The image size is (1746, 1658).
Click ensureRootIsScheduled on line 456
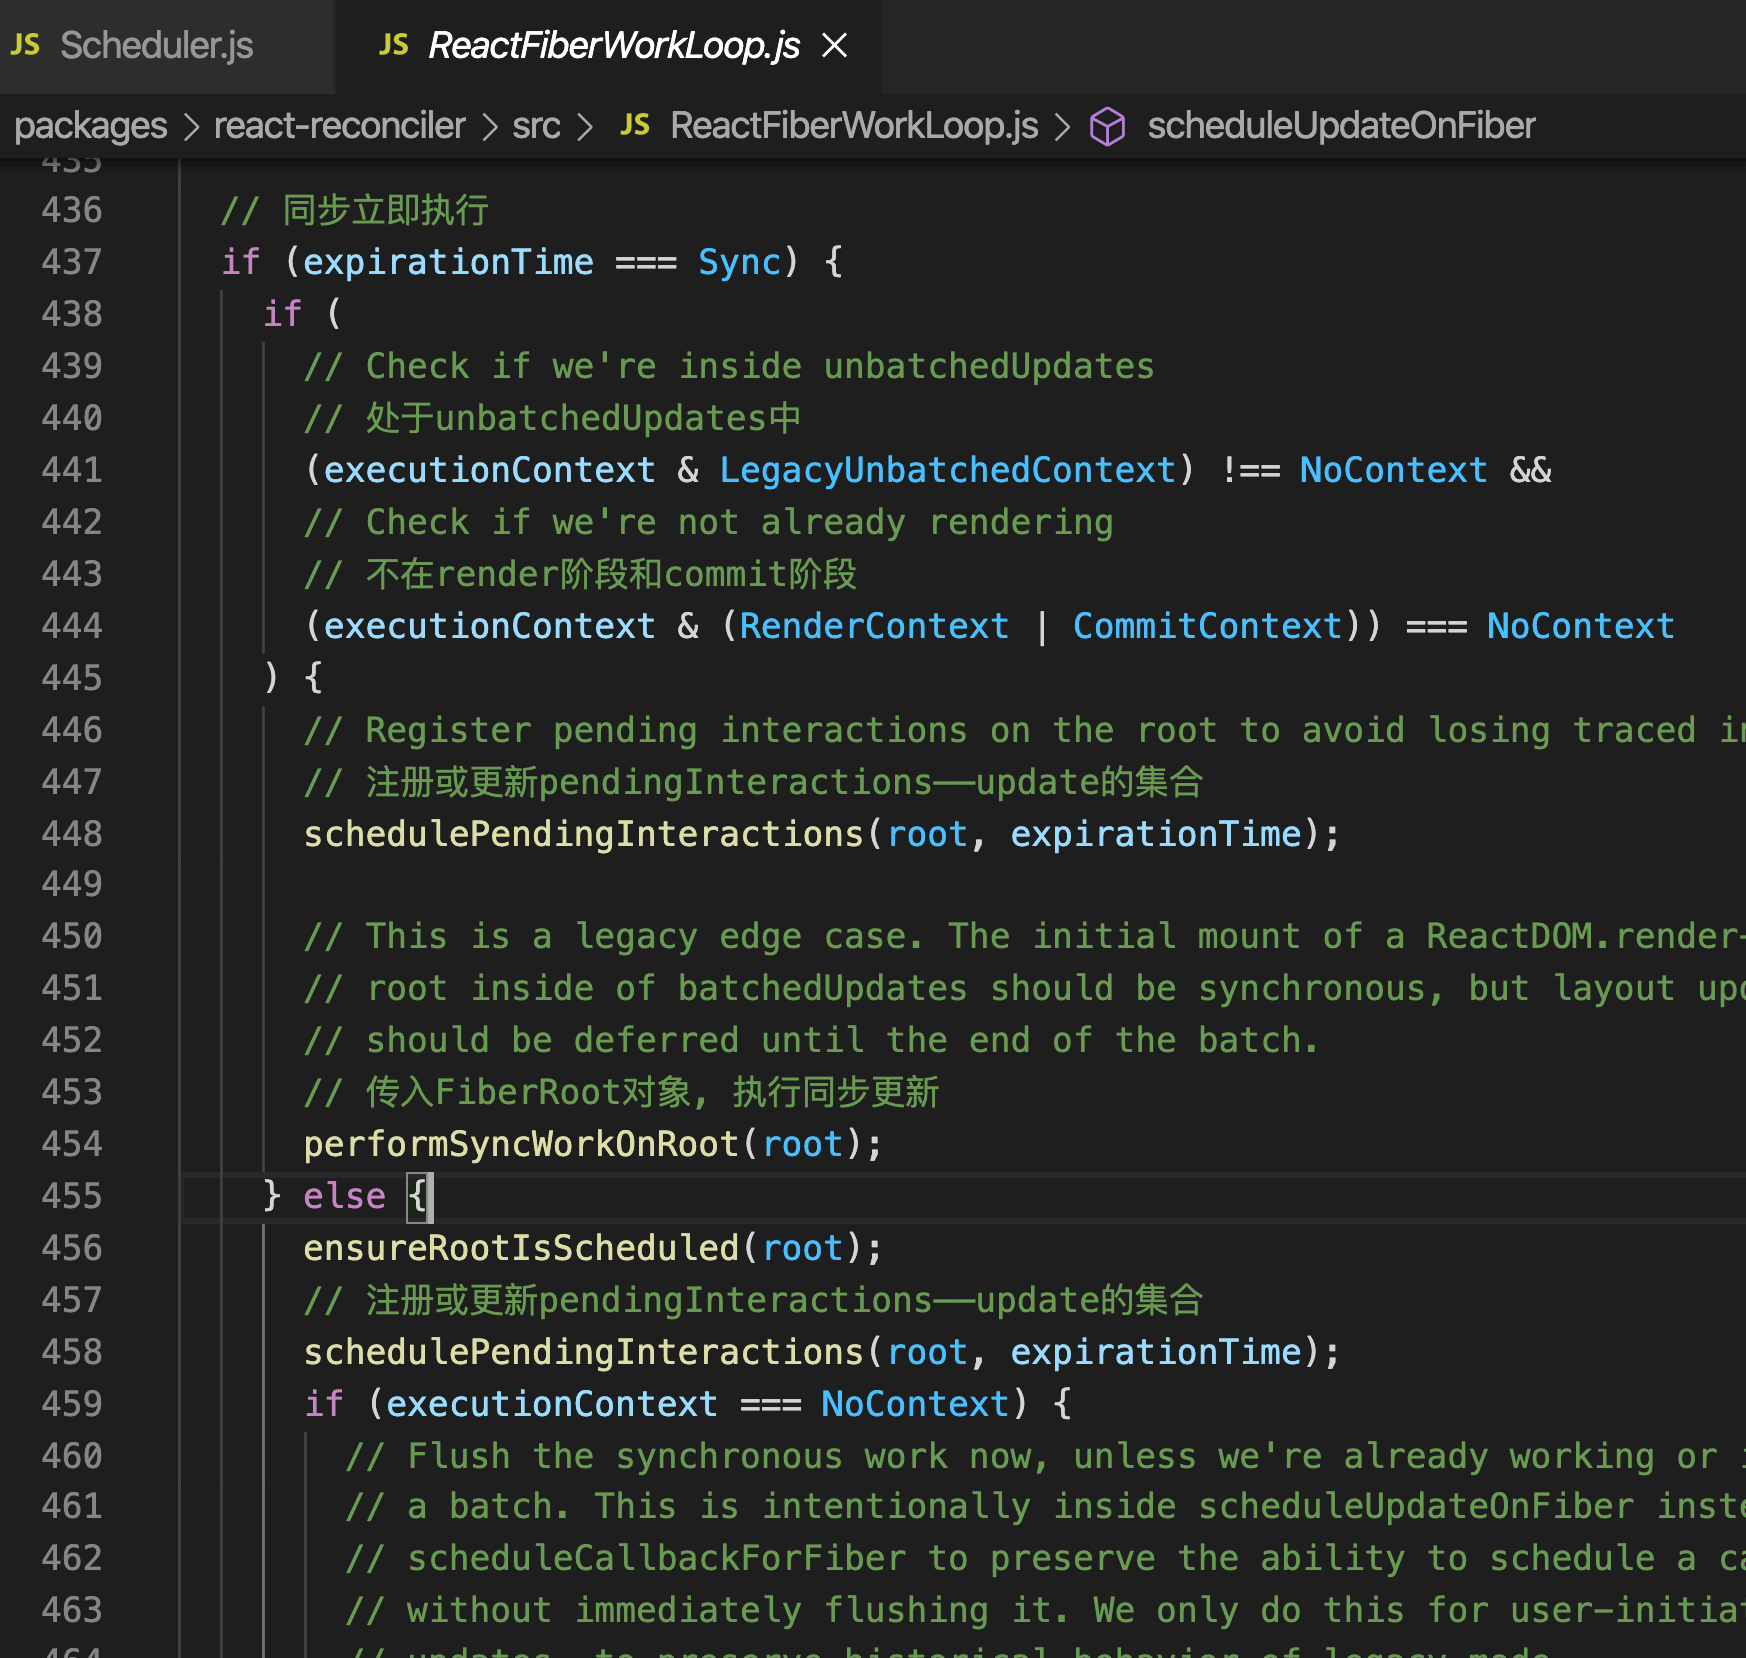click(x=521, y=1248)
